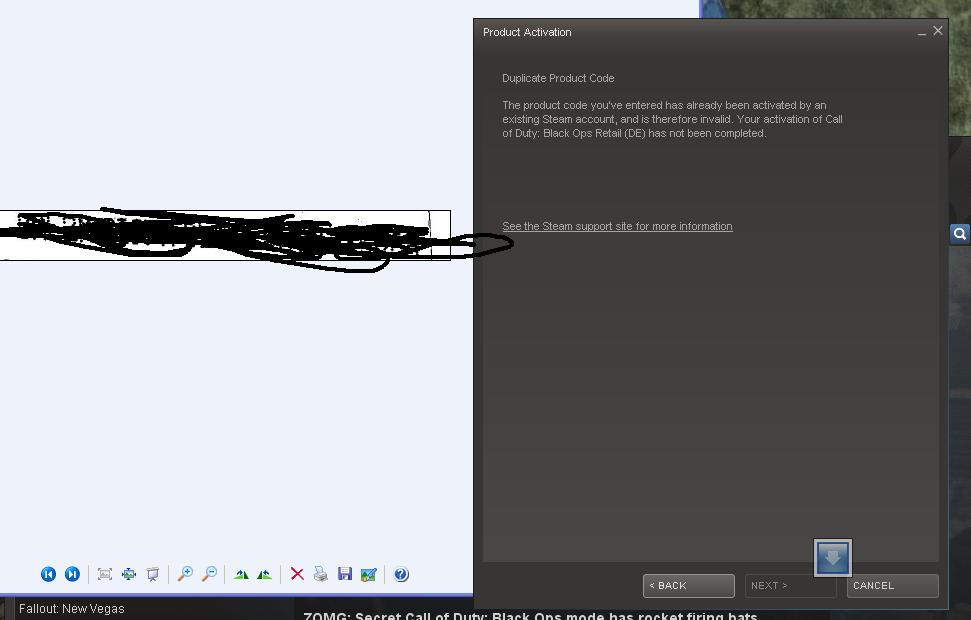The width and height of the screenshot is (971, 620).
Task: Minimize the Product Activation dialog
Action: pos(921,32)
